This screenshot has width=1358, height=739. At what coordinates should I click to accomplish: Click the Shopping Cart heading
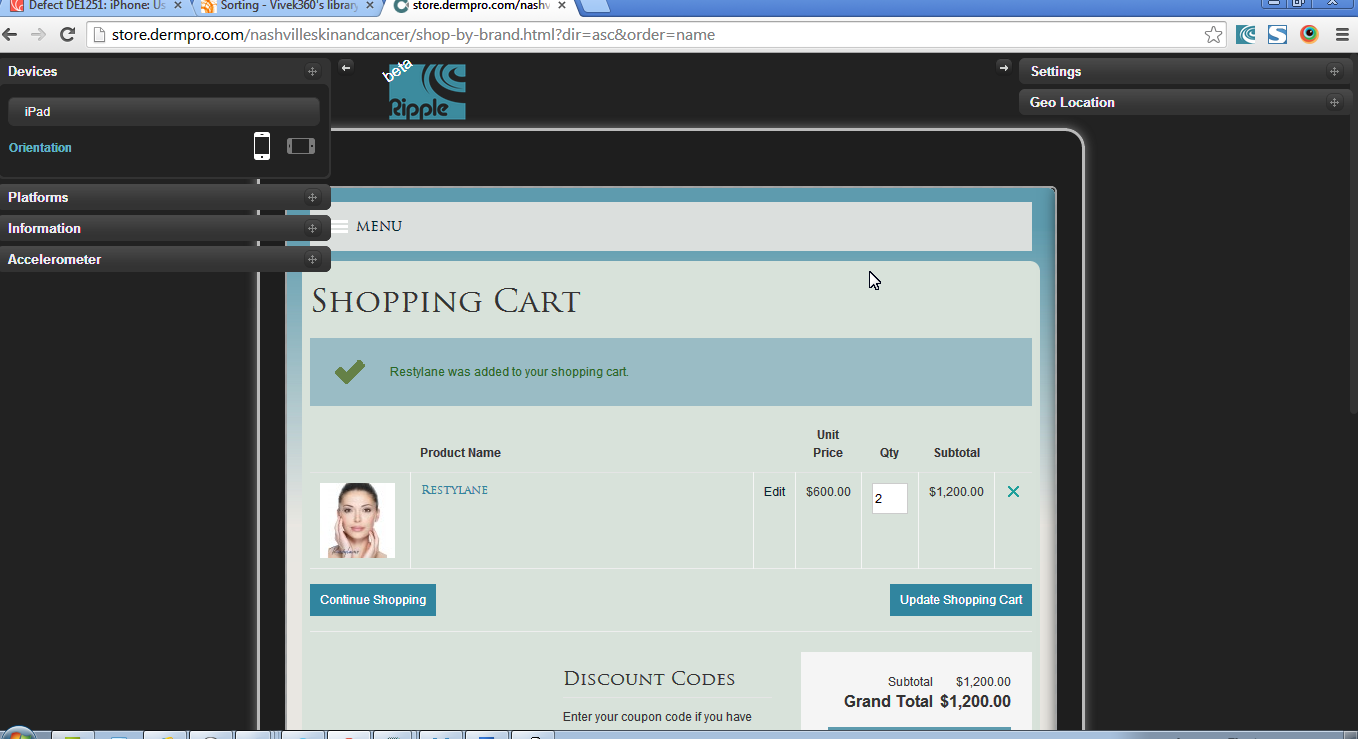446,301
